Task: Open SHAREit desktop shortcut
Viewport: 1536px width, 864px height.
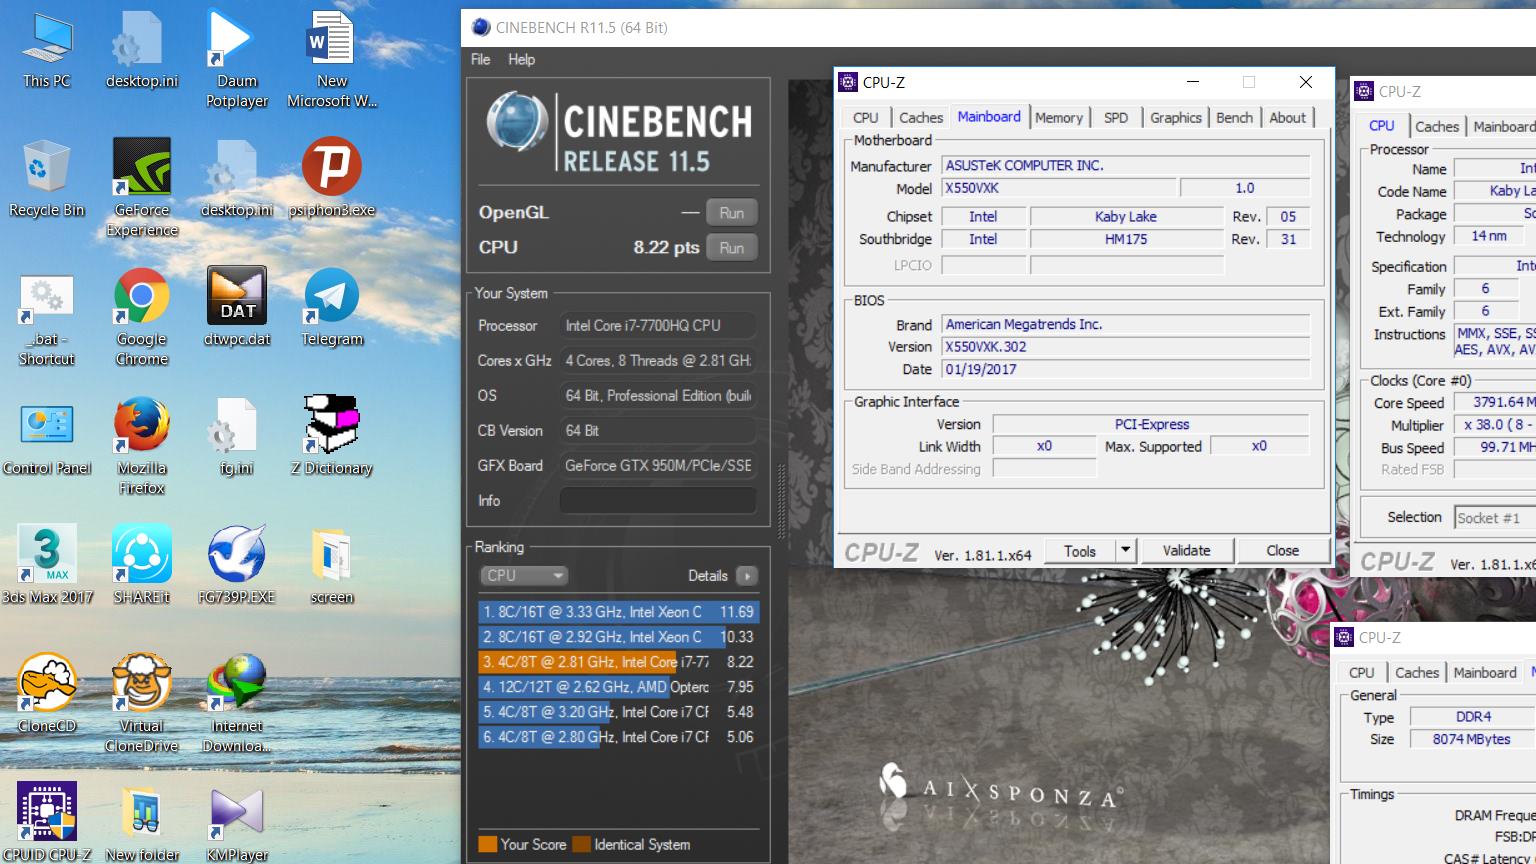Action: pyautogui.click(x=142, y=566)
